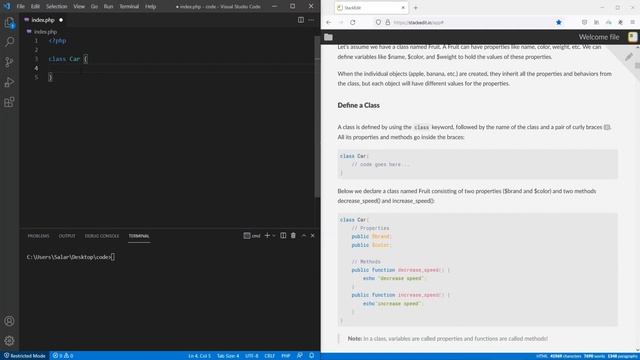The image size is (640, 360).
Task: Open StackEdit file explorer folder icon
Action: (328, 37)
